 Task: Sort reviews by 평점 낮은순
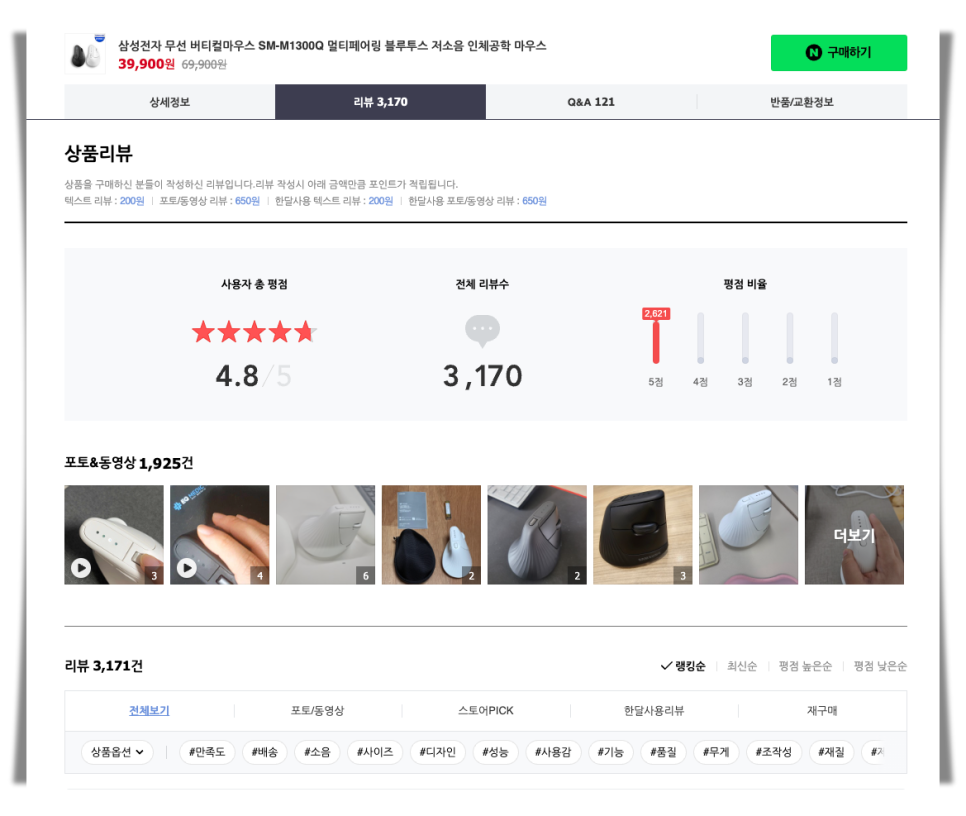pos(880,666)
